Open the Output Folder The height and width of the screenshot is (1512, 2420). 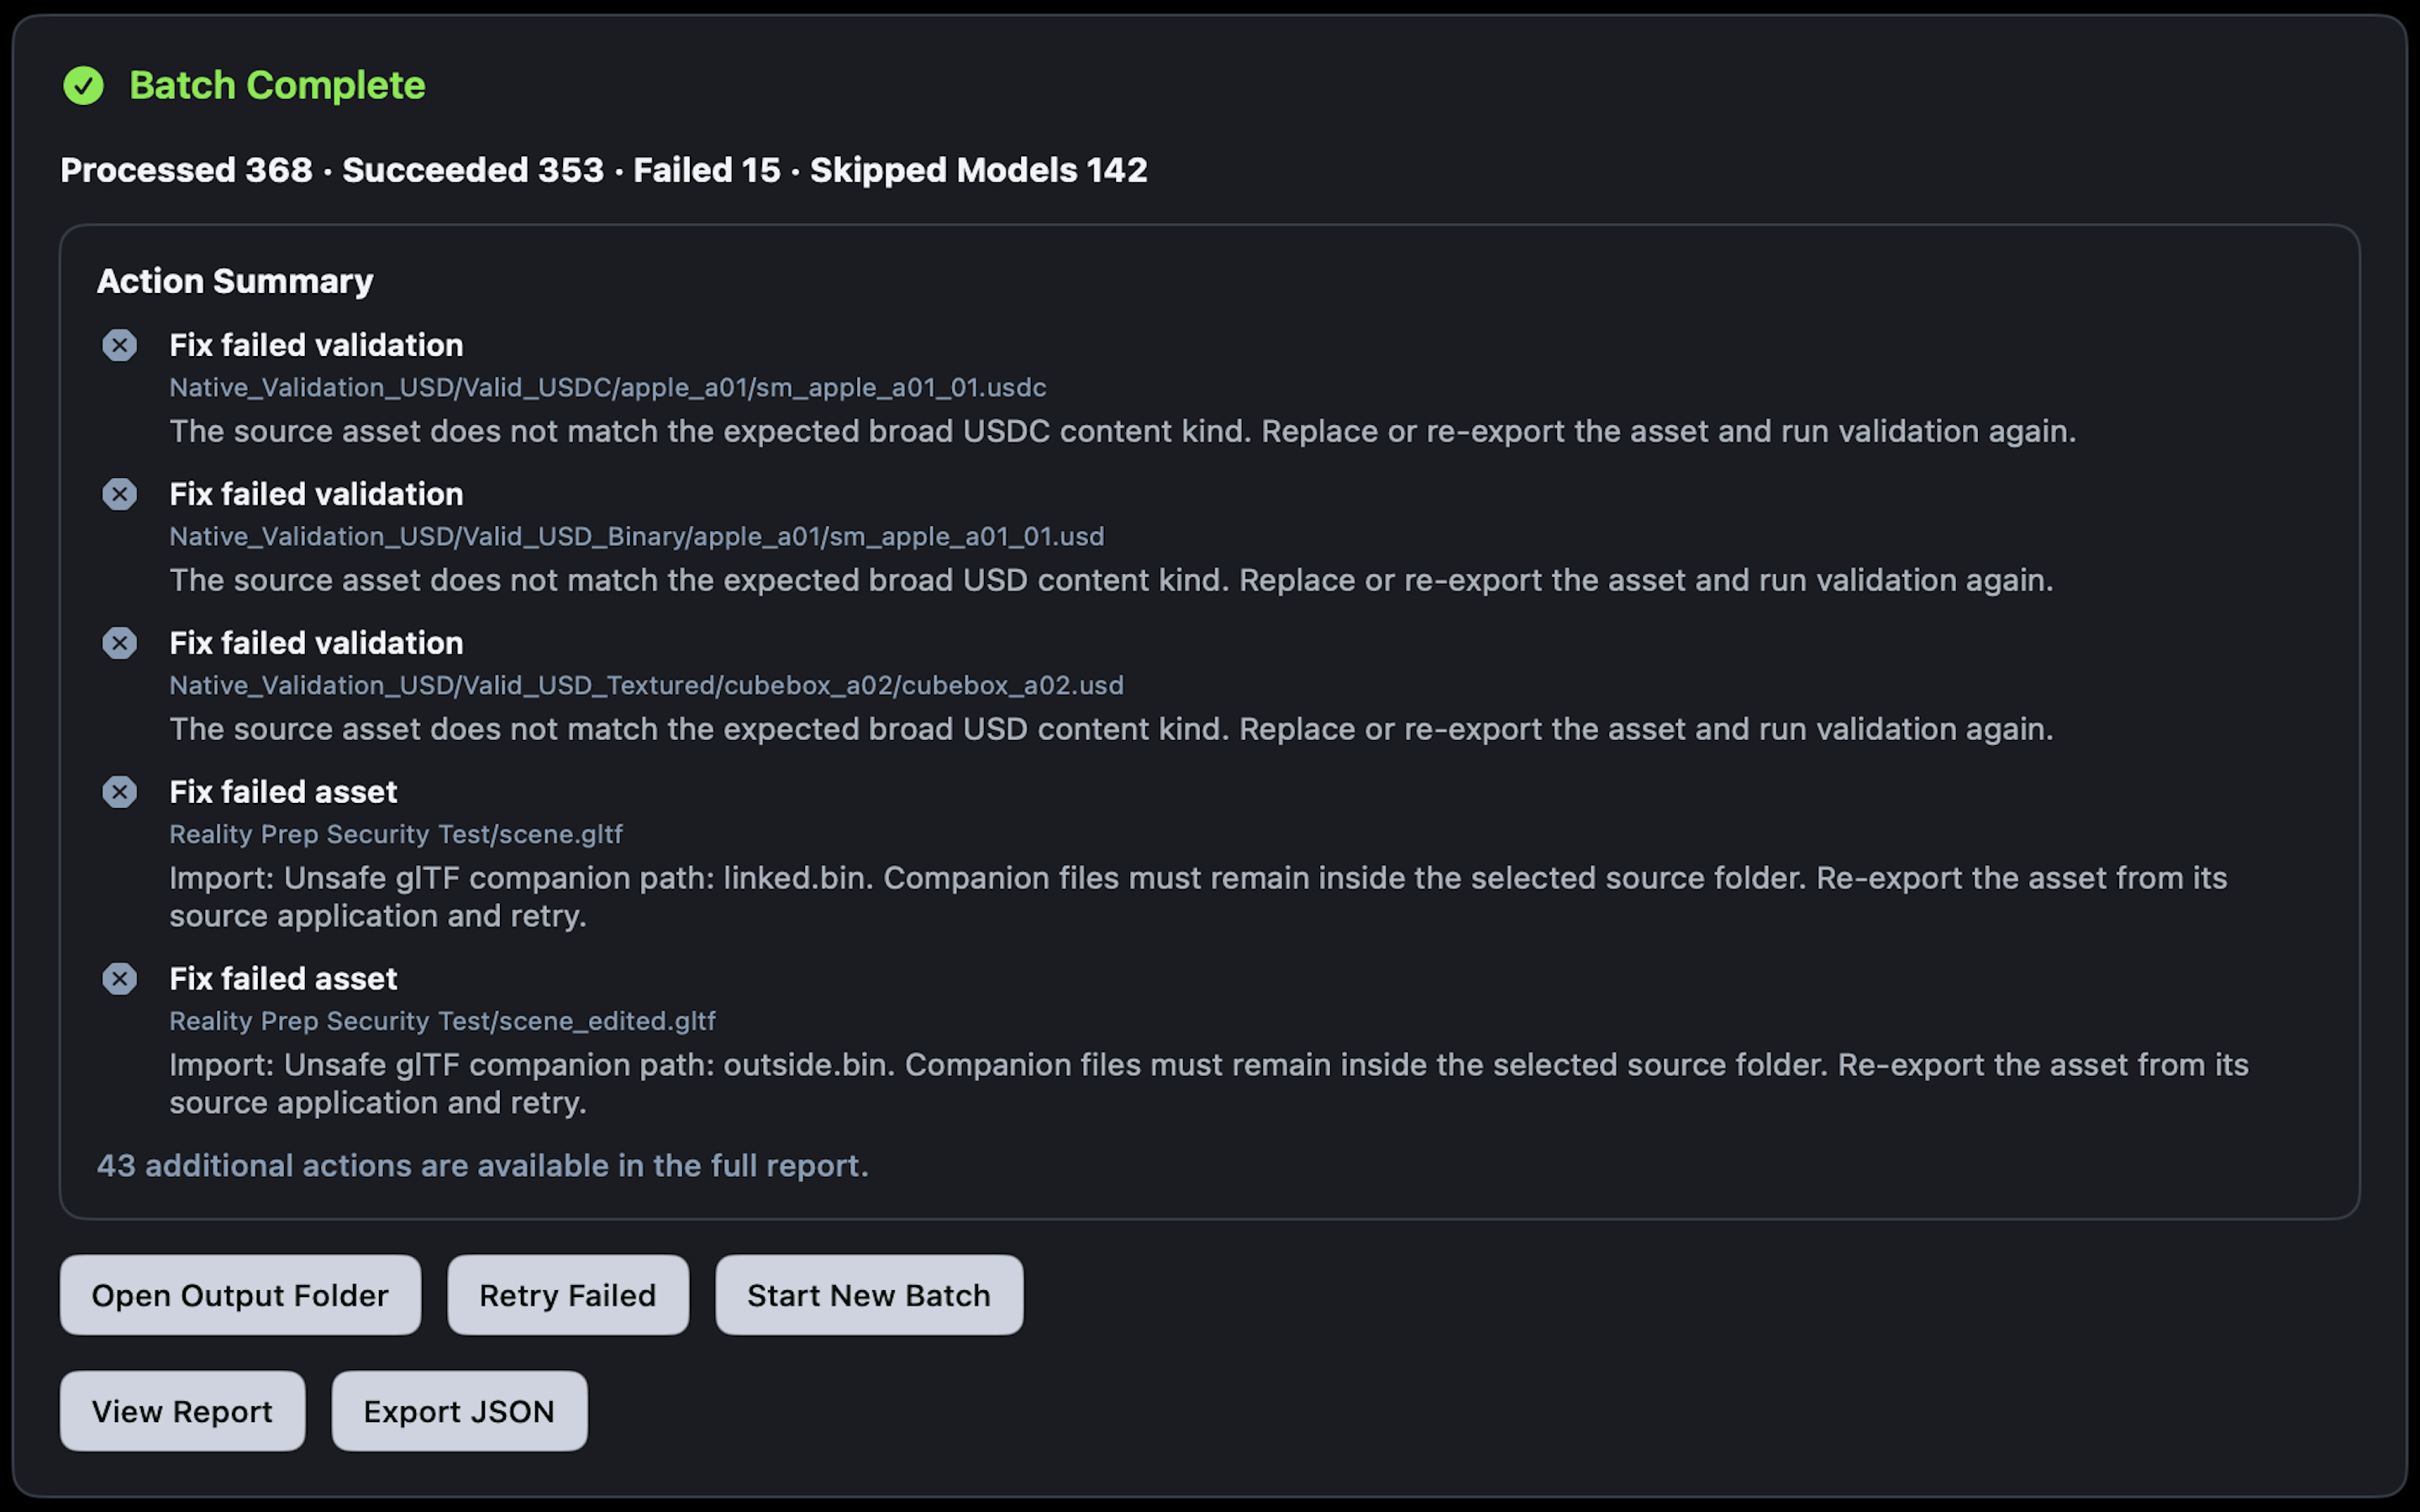pos(240,1295)
